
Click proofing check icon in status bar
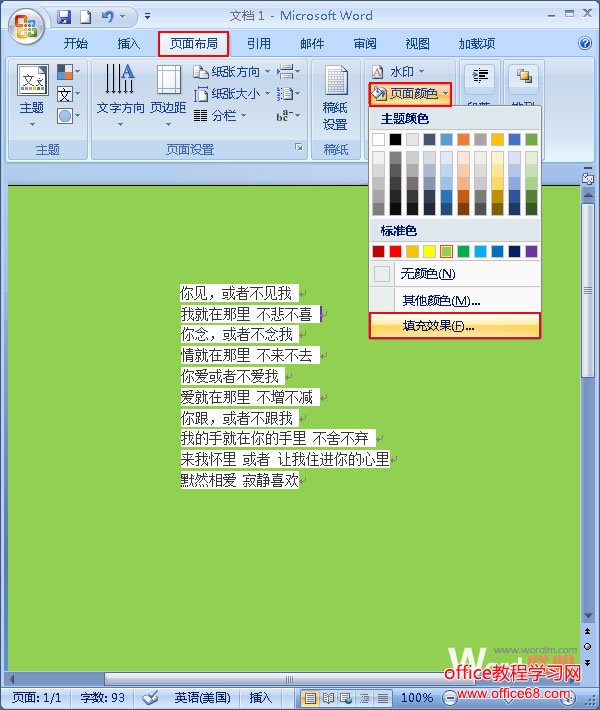pos(150,697)
